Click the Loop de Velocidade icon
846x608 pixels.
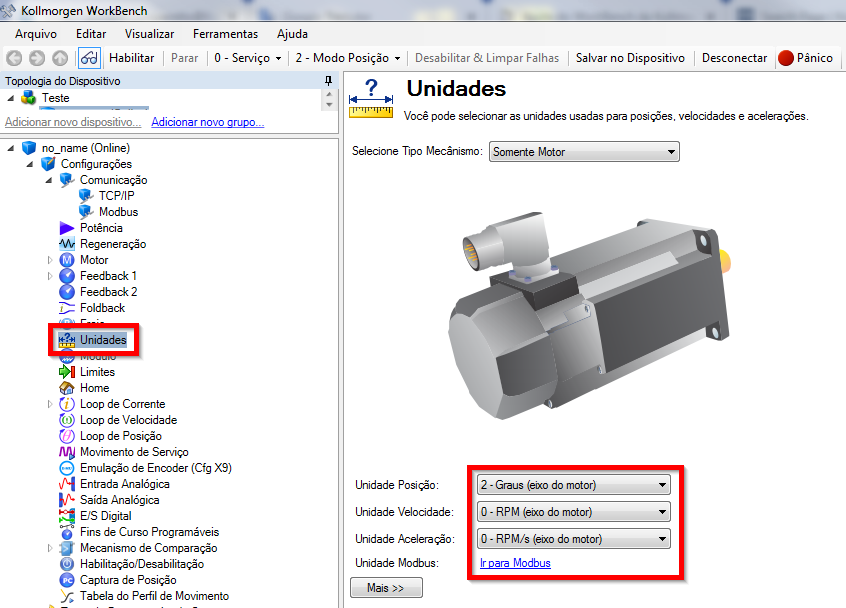[67, 420]
